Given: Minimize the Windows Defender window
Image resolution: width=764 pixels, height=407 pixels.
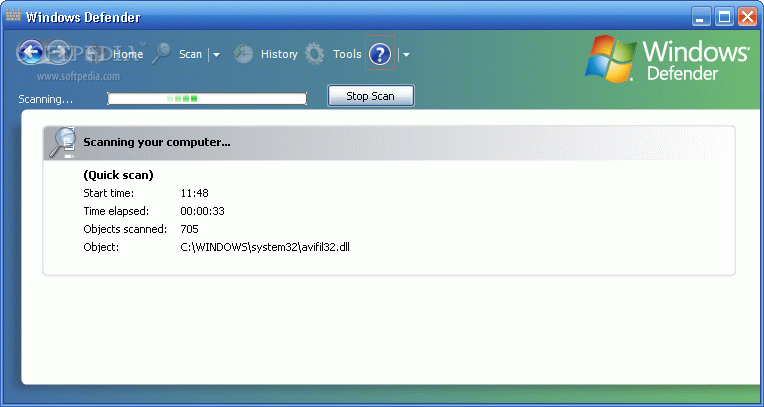Looking at the screenshot, I should pos(702,18).
